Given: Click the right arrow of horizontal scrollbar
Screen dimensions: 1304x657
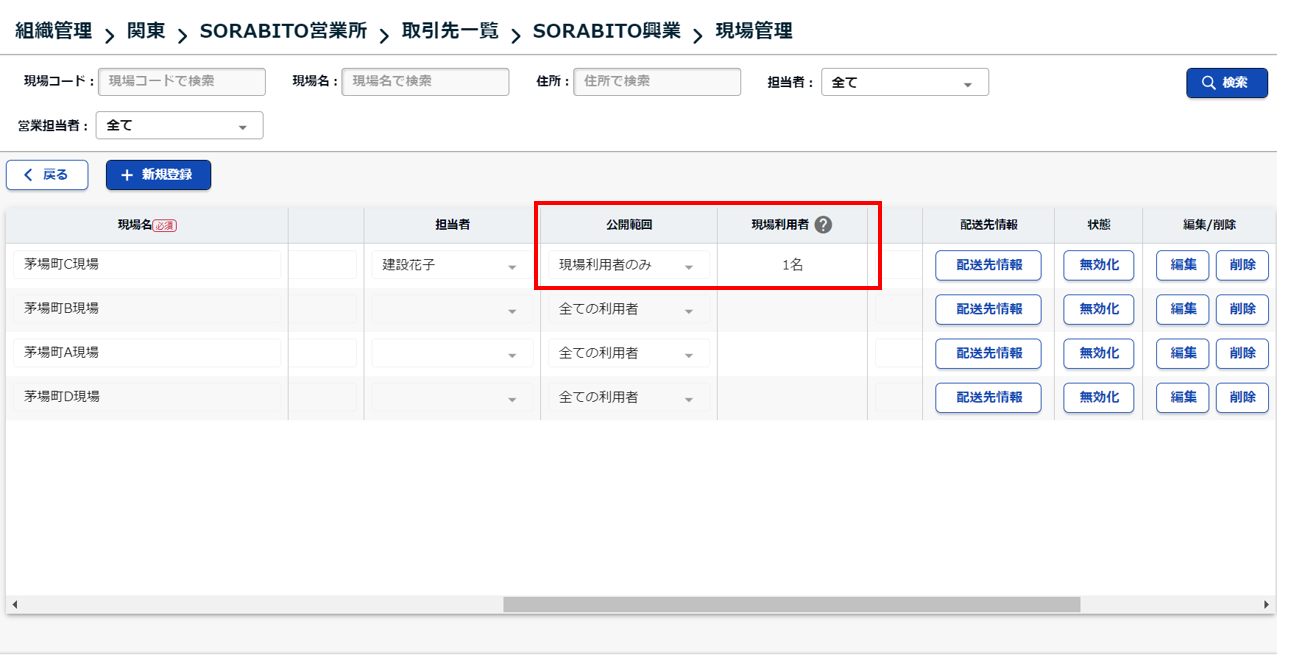Looking at the screenshot, I should [x=1266, y=605].
